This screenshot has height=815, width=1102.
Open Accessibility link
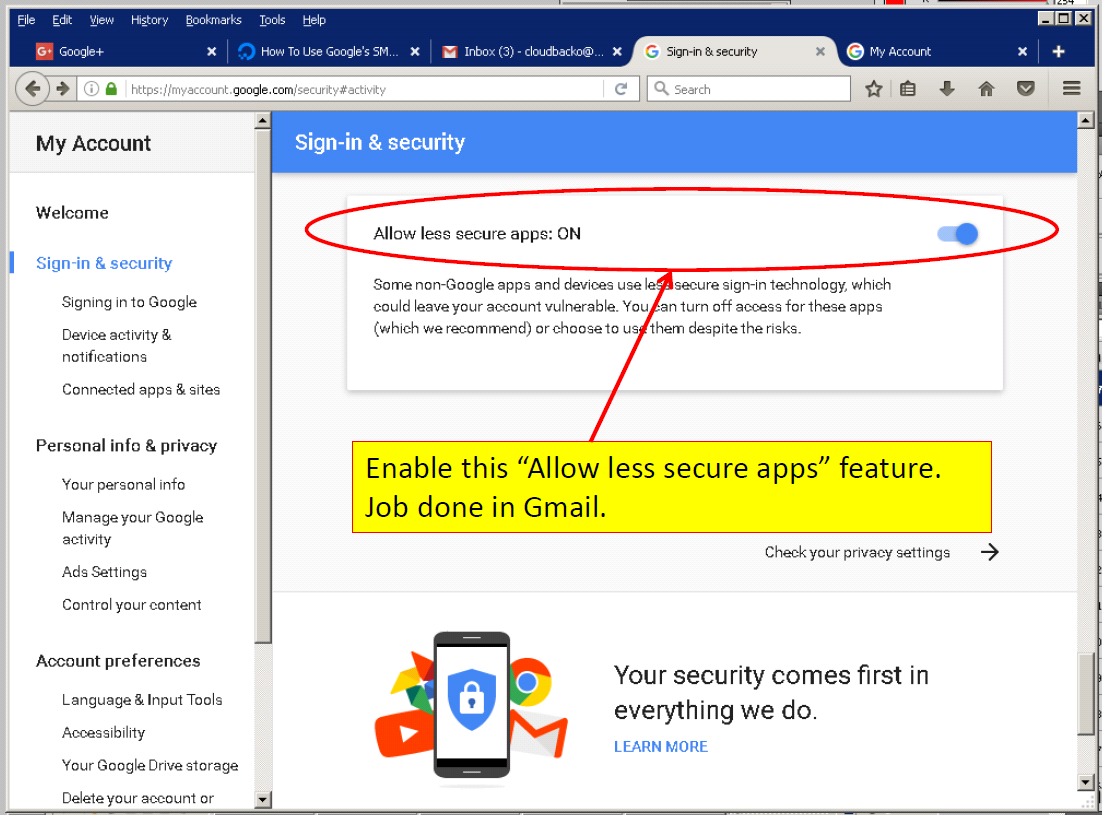pos(103,733)
